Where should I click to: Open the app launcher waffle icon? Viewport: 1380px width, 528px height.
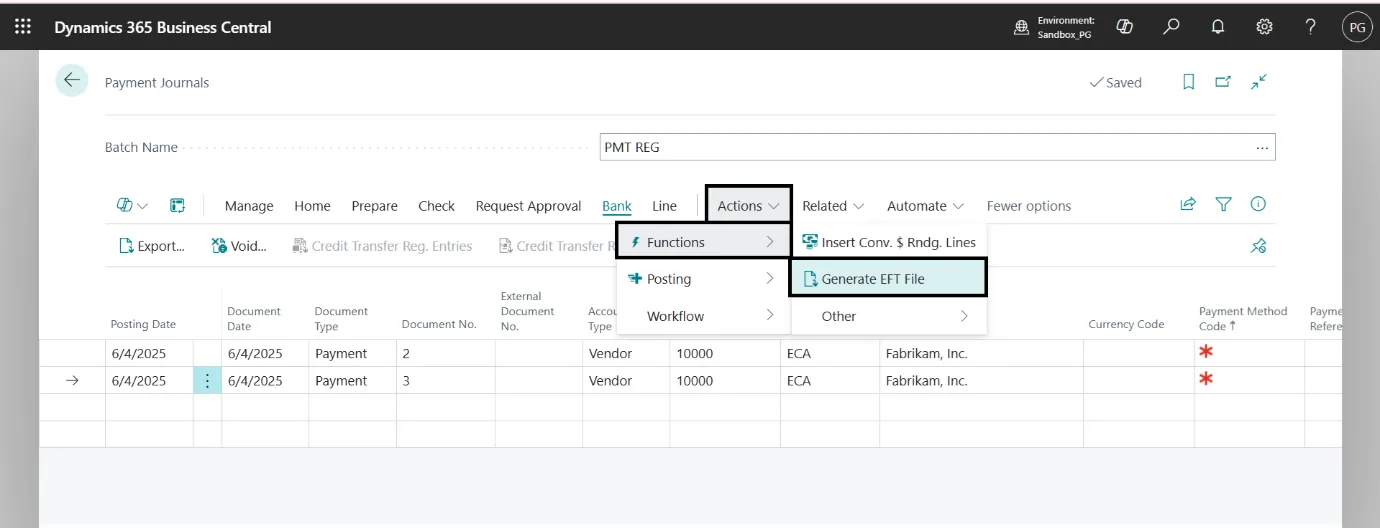click(x=23, y=27)
